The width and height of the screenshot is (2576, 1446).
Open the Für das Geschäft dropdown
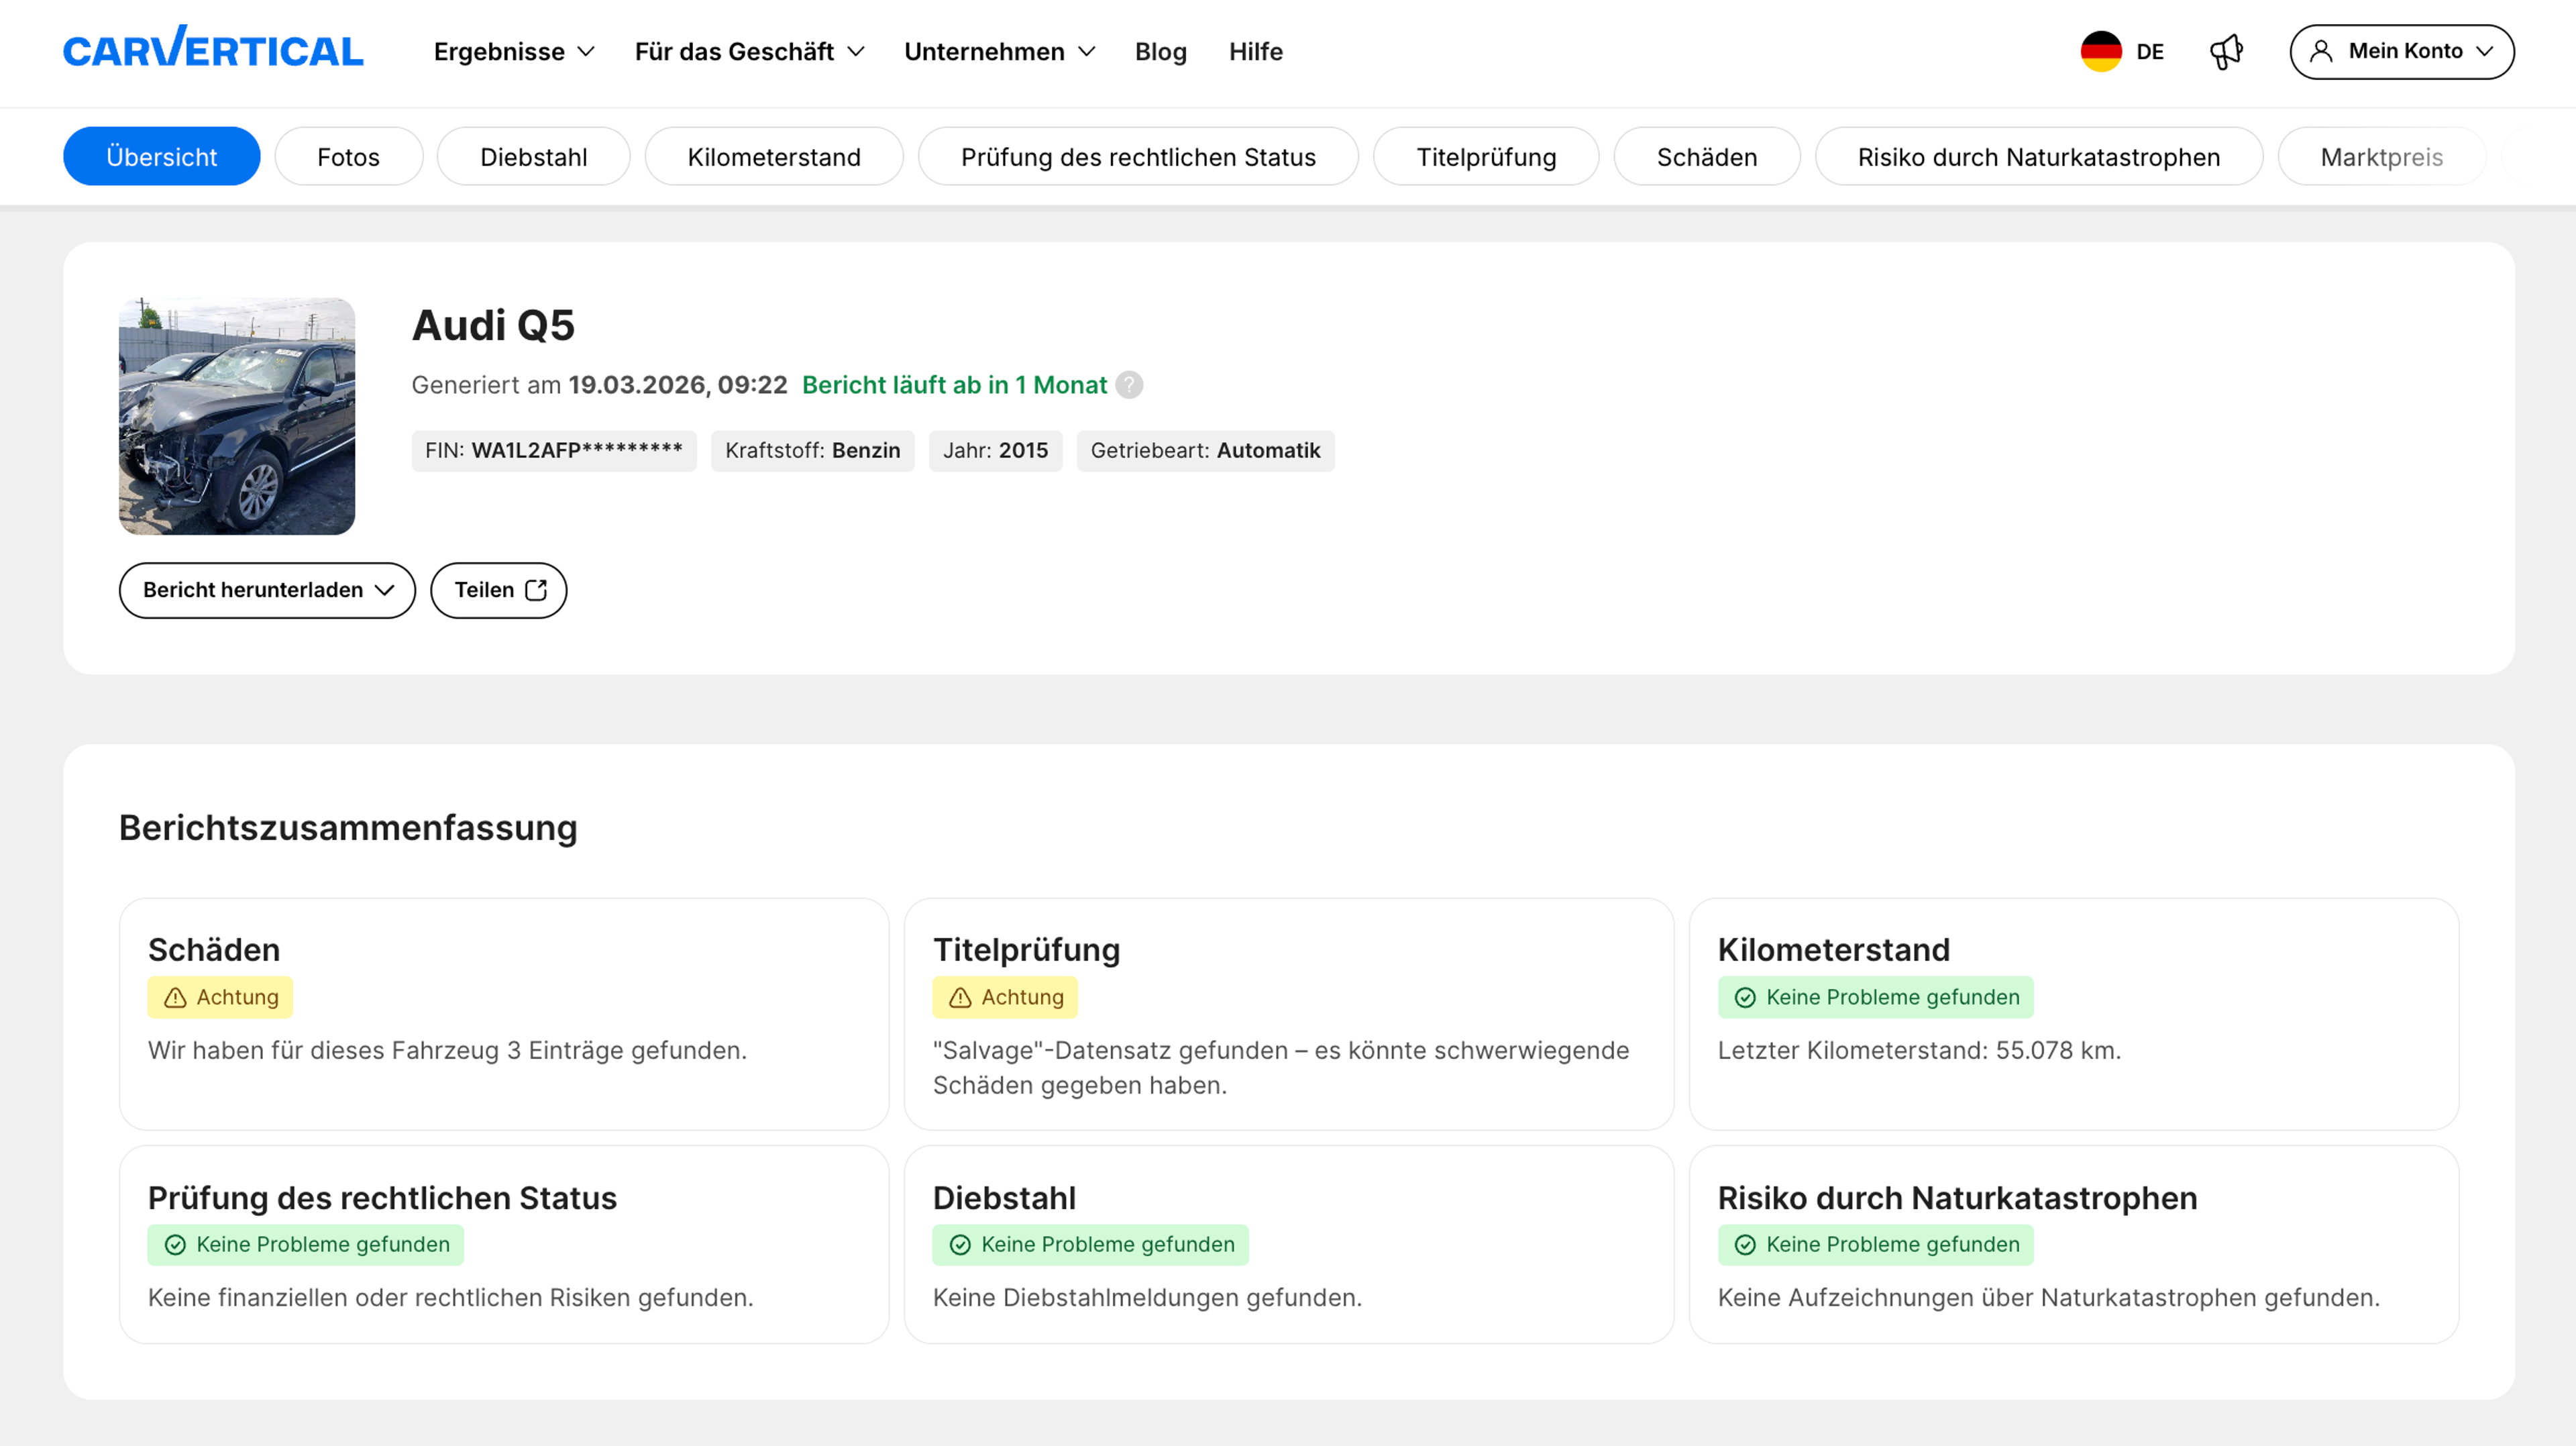click(749, 51)
